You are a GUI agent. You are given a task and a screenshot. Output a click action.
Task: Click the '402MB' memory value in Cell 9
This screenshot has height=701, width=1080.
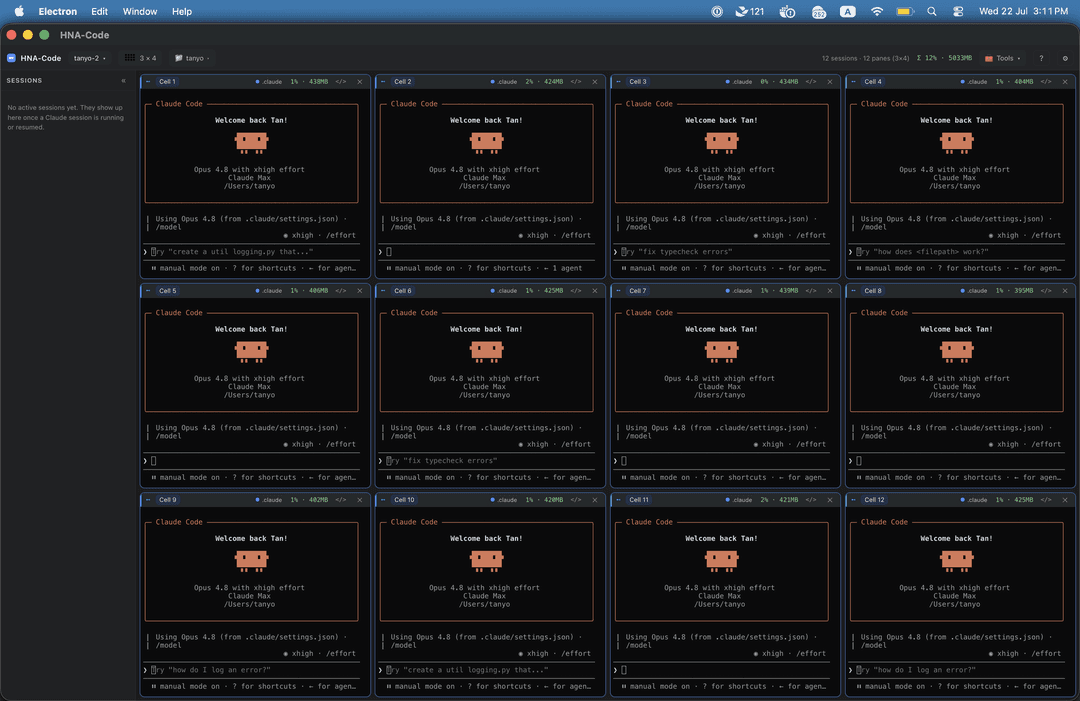318,500
